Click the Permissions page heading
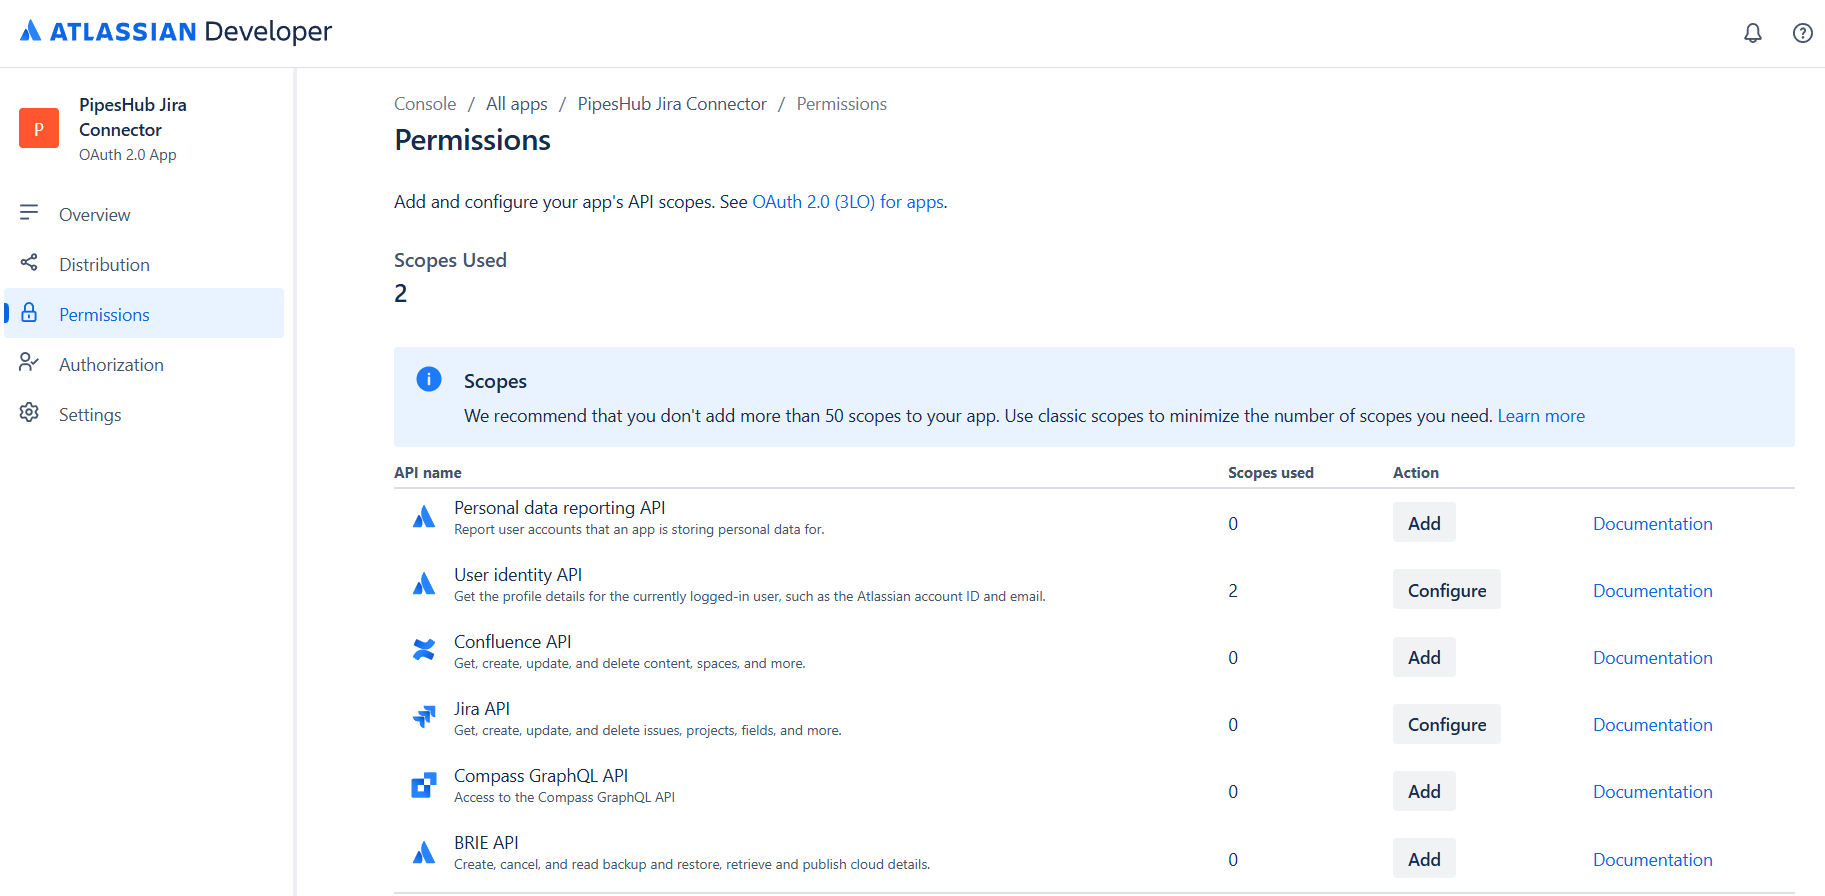The image size is (1825, 896). click(472, 140)
